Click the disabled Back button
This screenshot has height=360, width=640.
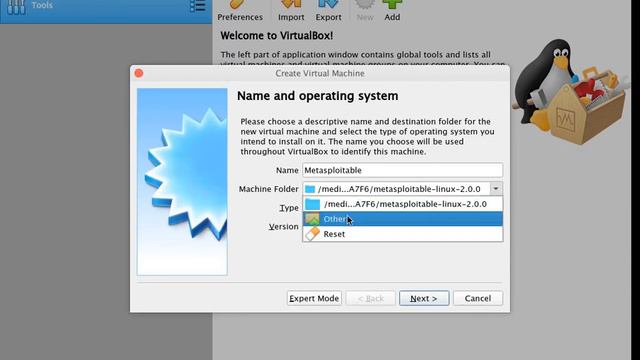coord(371,298)
